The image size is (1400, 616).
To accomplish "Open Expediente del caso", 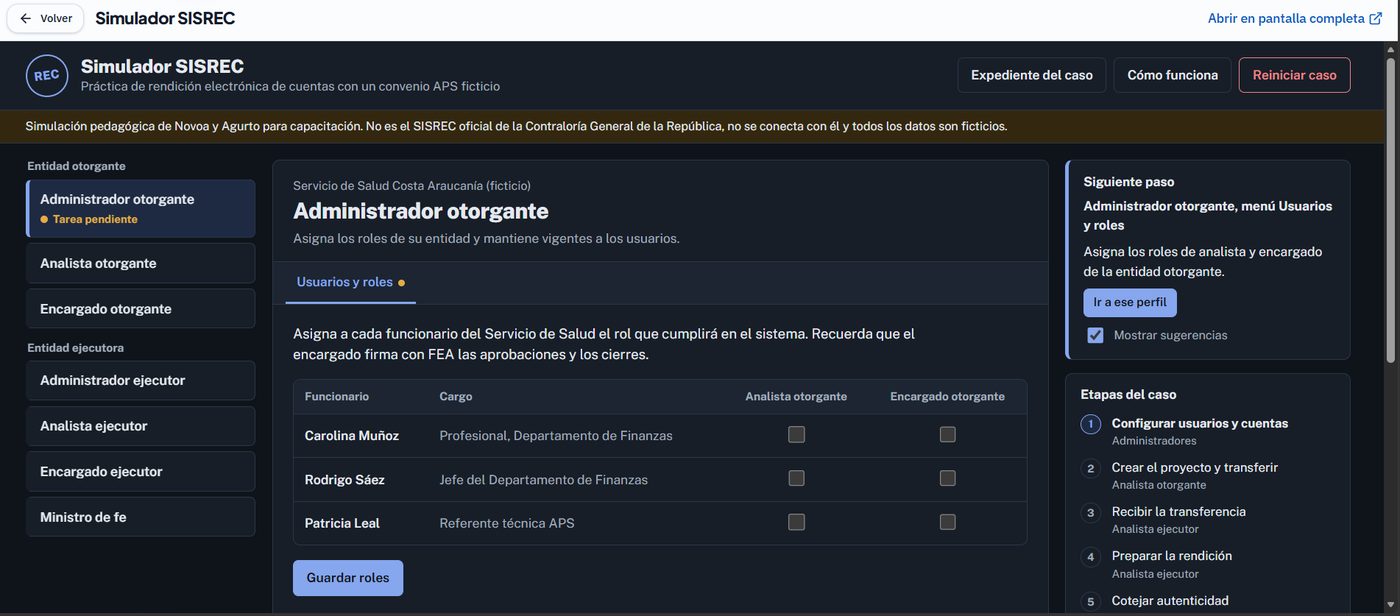I will point(1032,75).
